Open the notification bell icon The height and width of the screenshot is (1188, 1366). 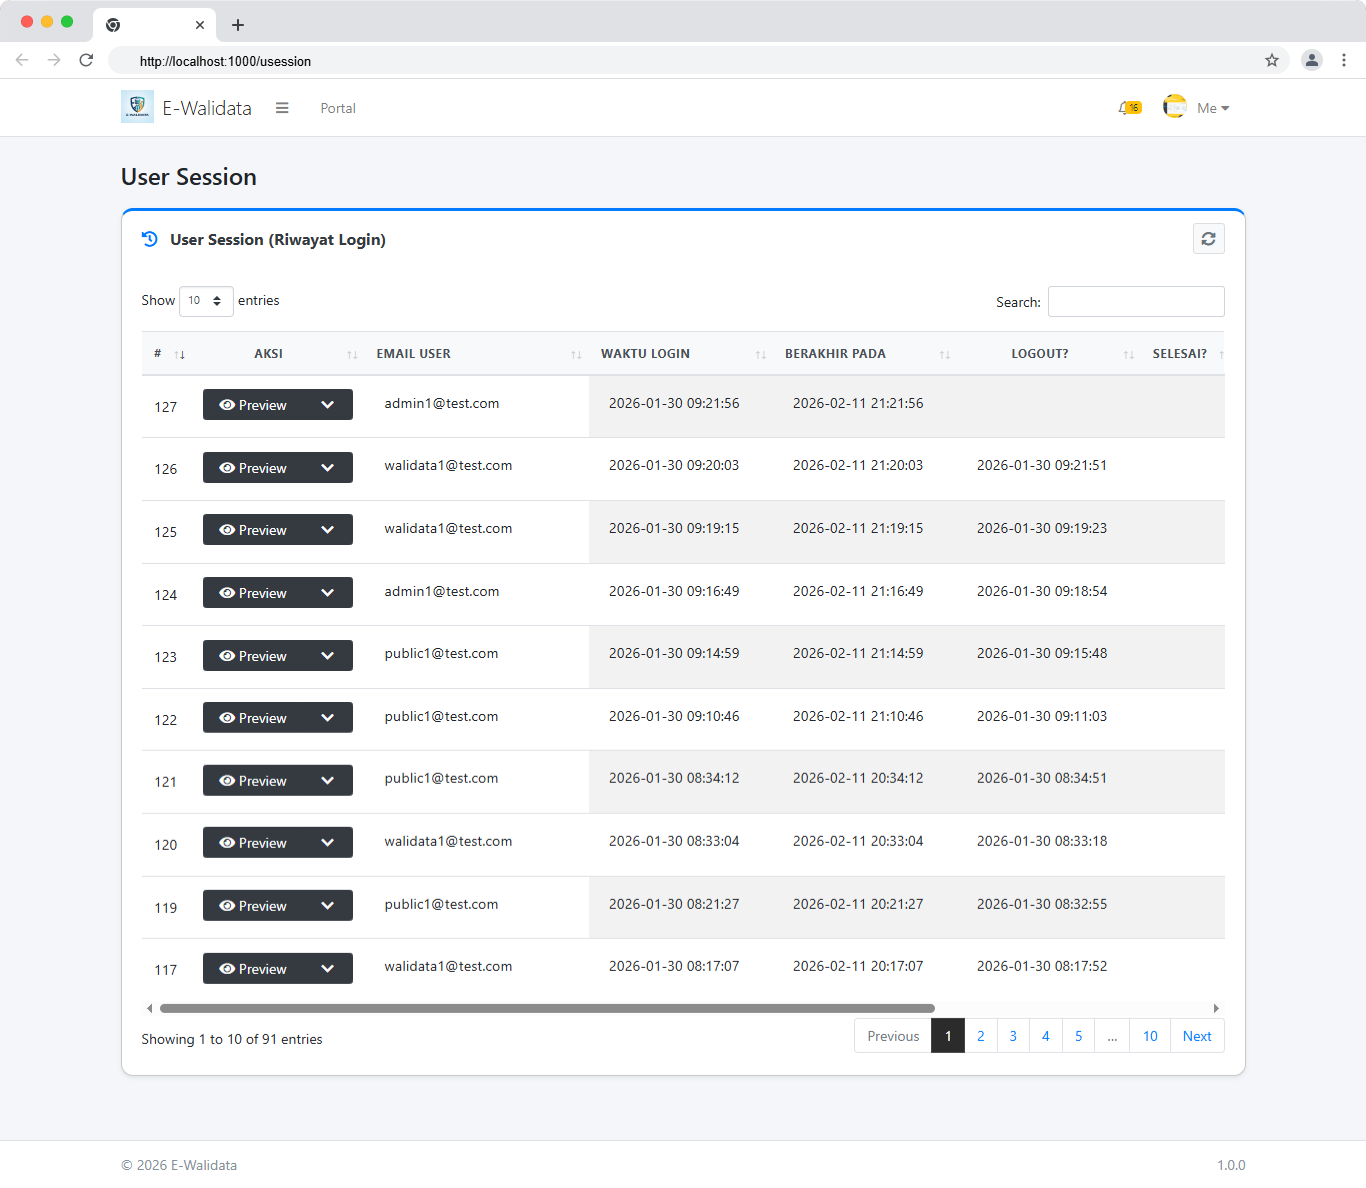click(x=1127, y=108)
